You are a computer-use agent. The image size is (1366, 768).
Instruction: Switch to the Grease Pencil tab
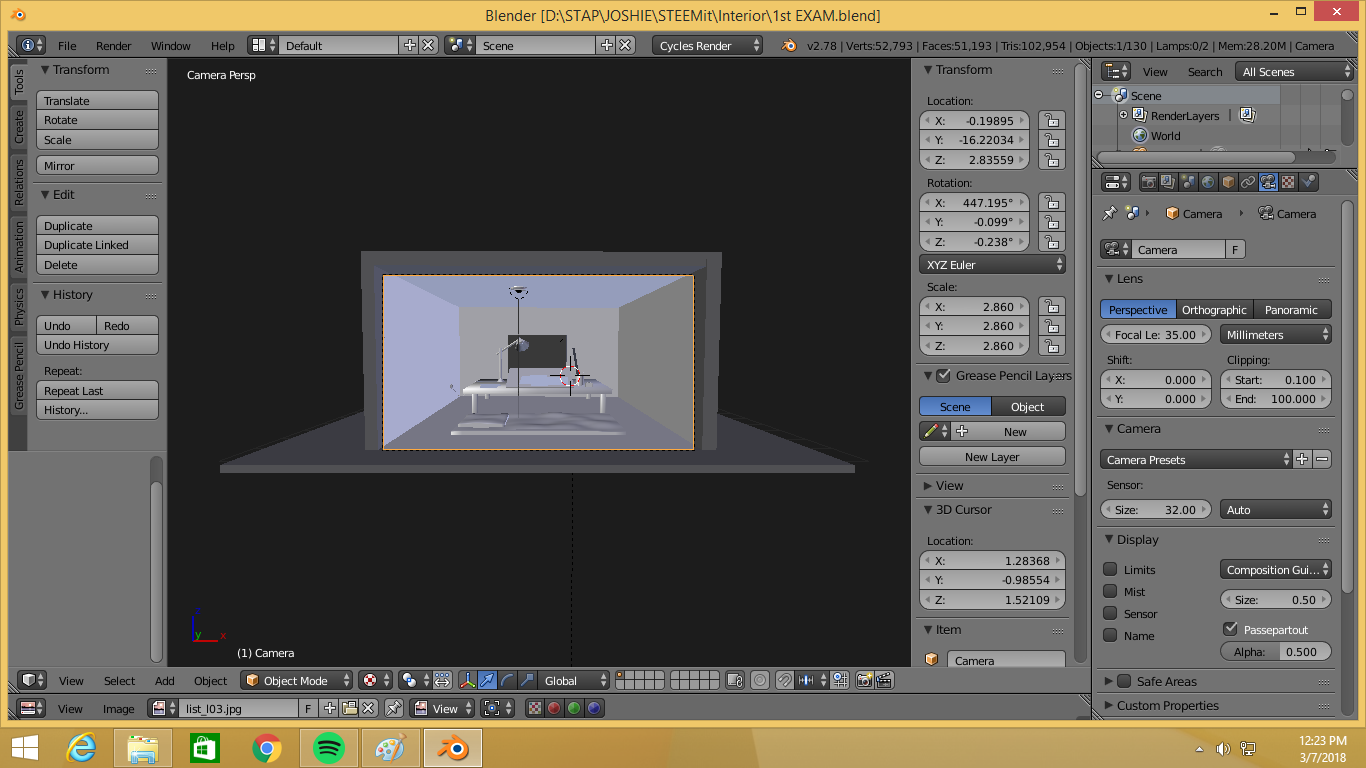[18, 375]
